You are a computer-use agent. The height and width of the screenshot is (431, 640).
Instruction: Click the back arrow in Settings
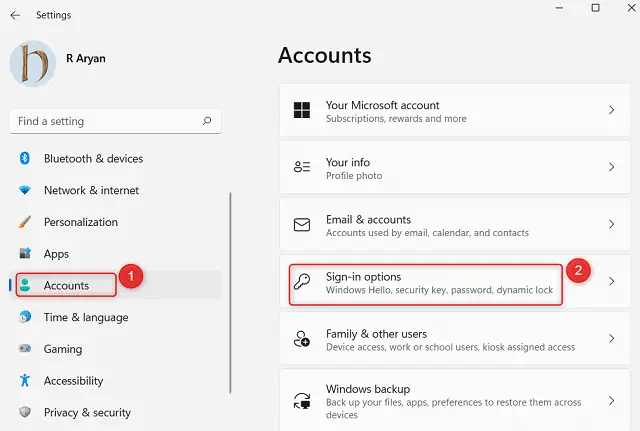click(15, 15)
